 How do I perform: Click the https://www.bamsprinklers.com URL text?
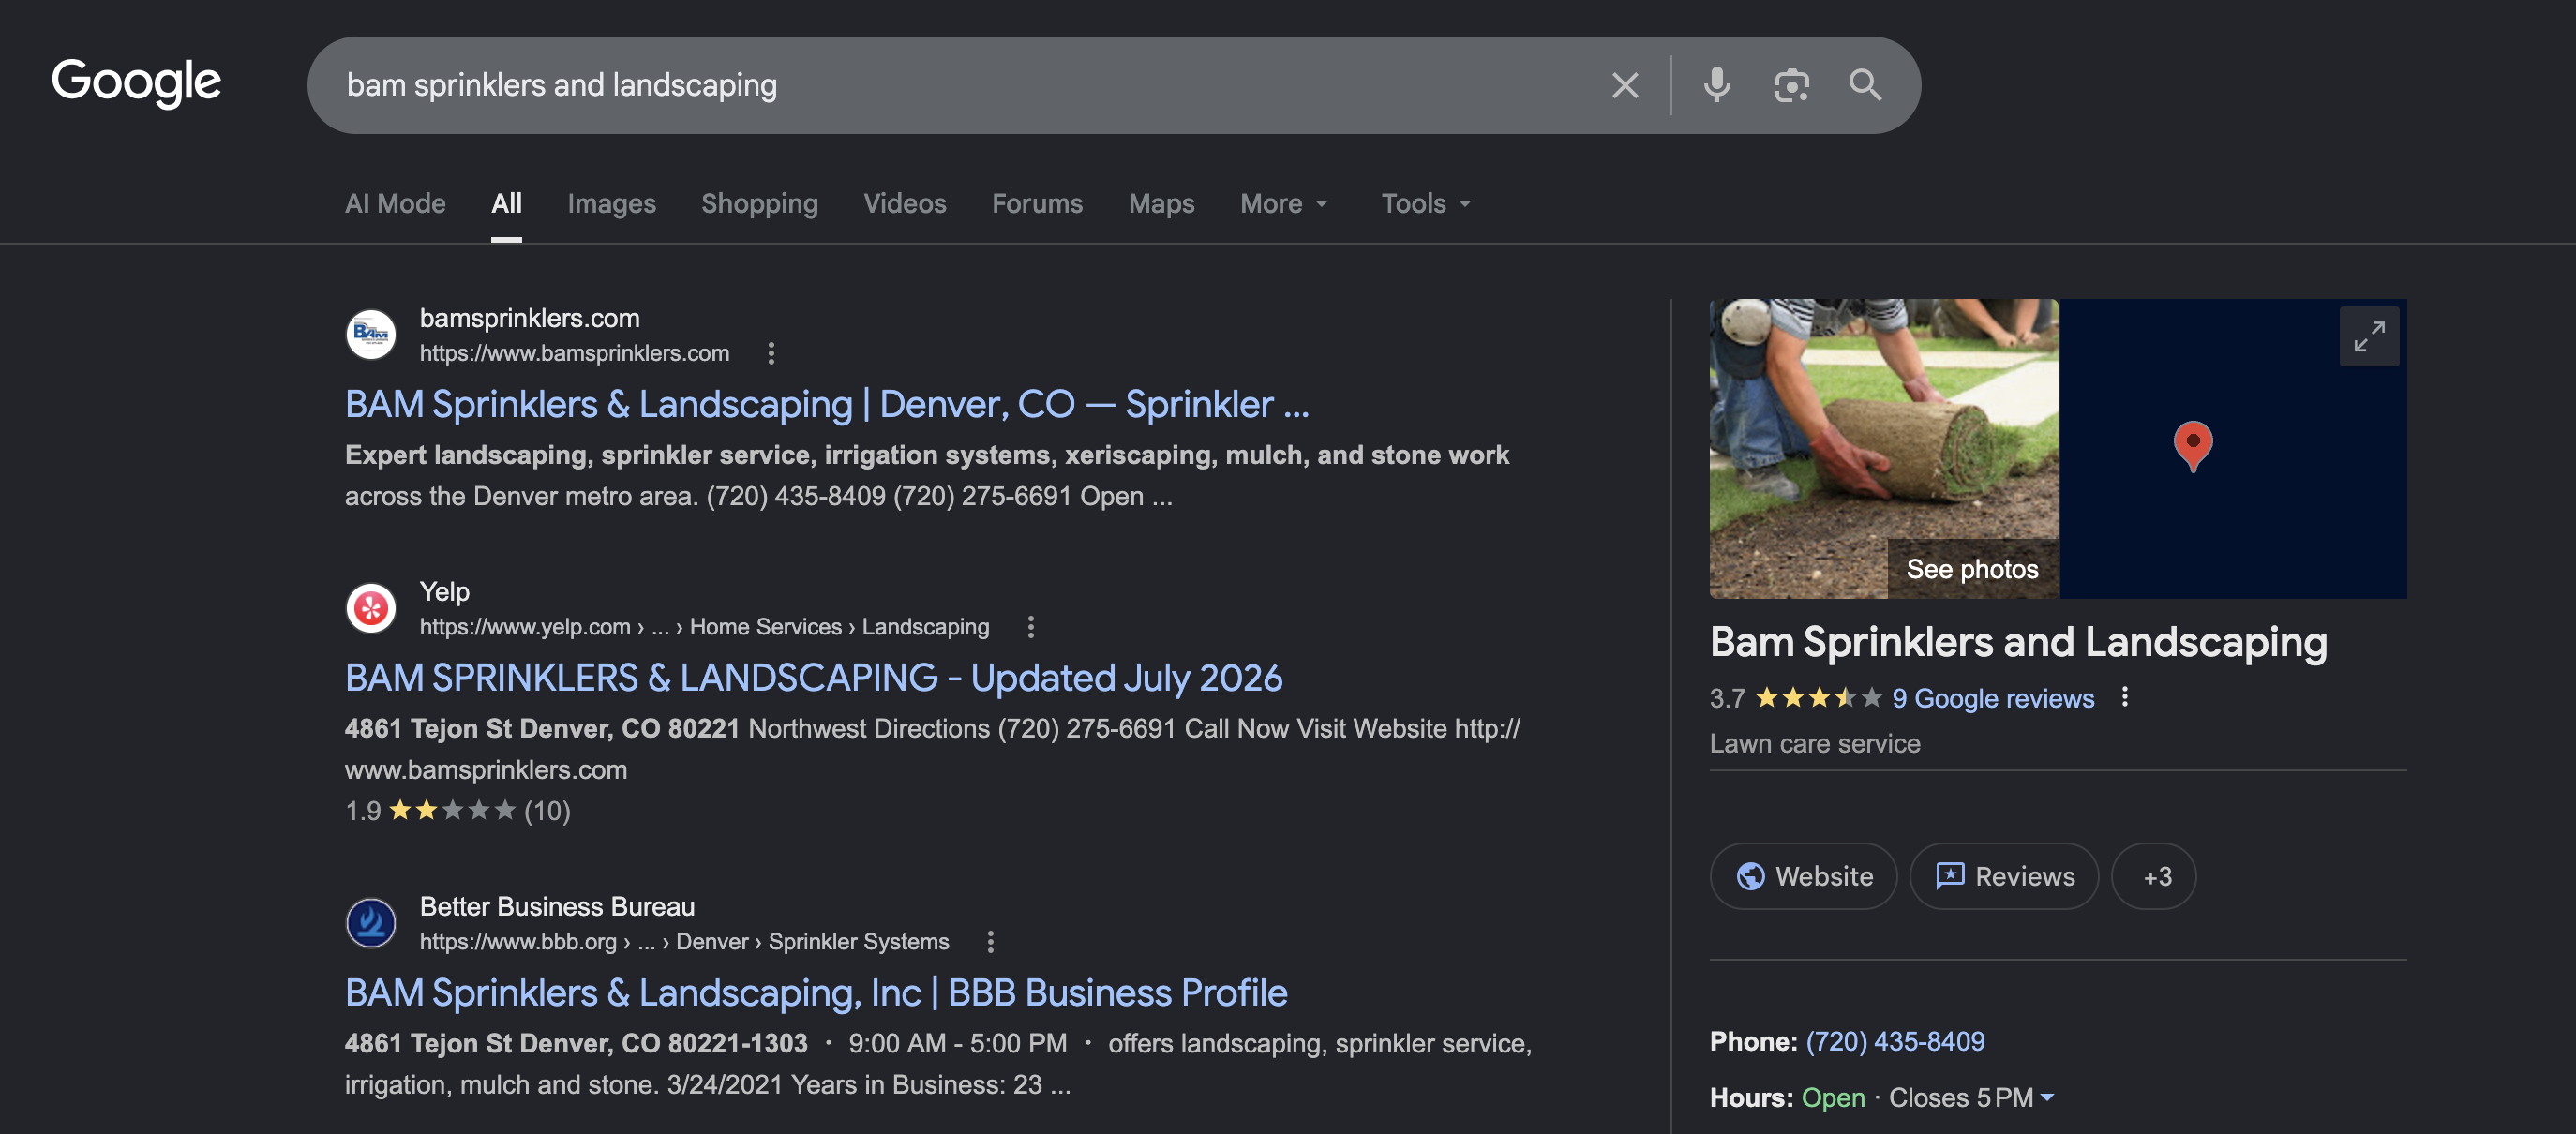pyautogui.click(x=574, y=353)
